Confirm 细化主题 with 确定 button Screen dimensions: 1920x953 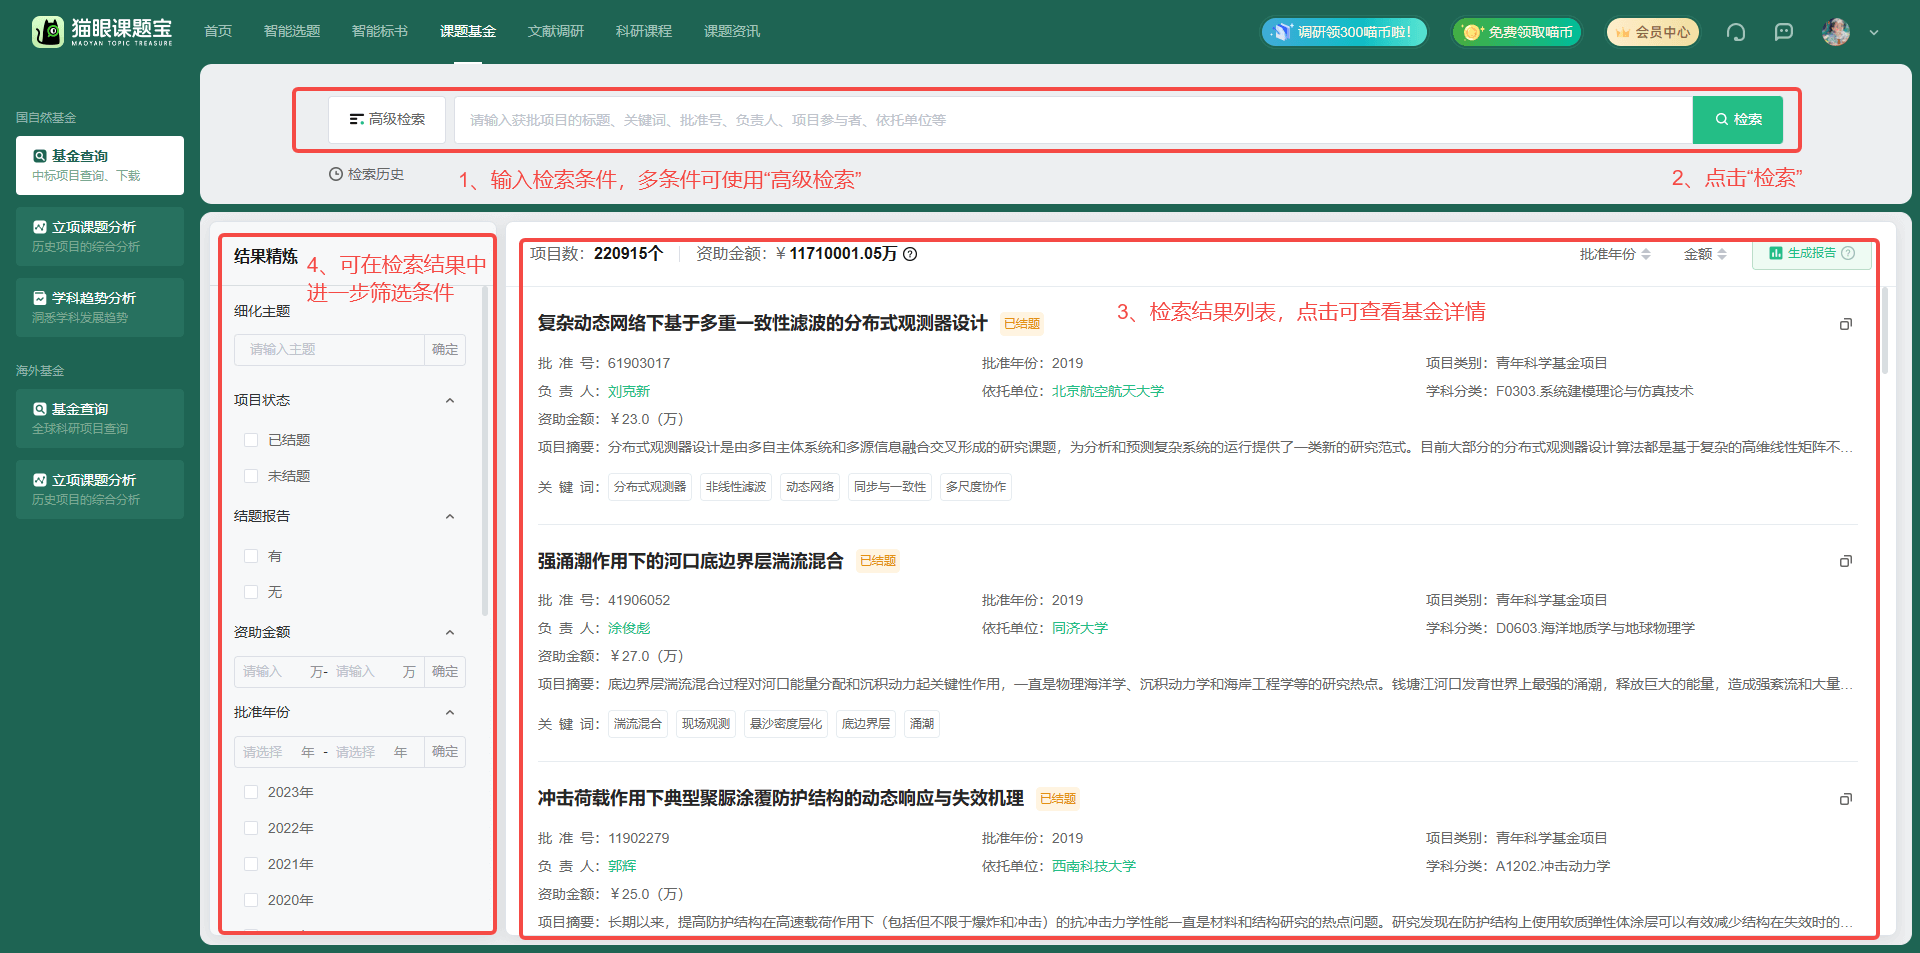click(x=445, y=349)
